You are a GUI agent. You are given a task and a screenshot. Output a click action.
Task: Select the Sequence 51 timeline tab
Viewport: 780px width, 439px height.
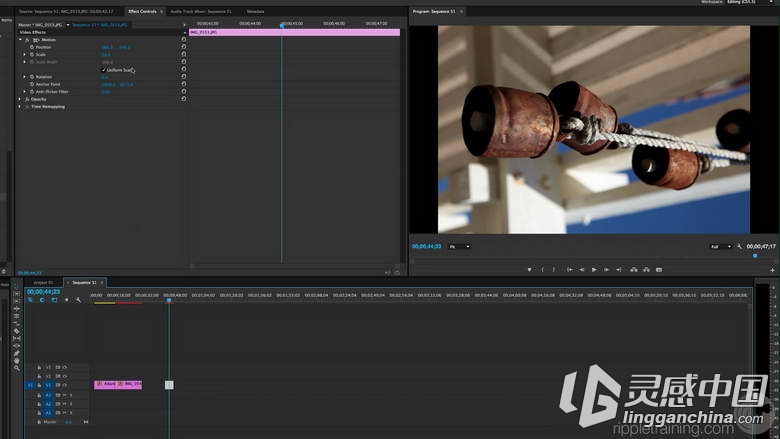point(84,282)
